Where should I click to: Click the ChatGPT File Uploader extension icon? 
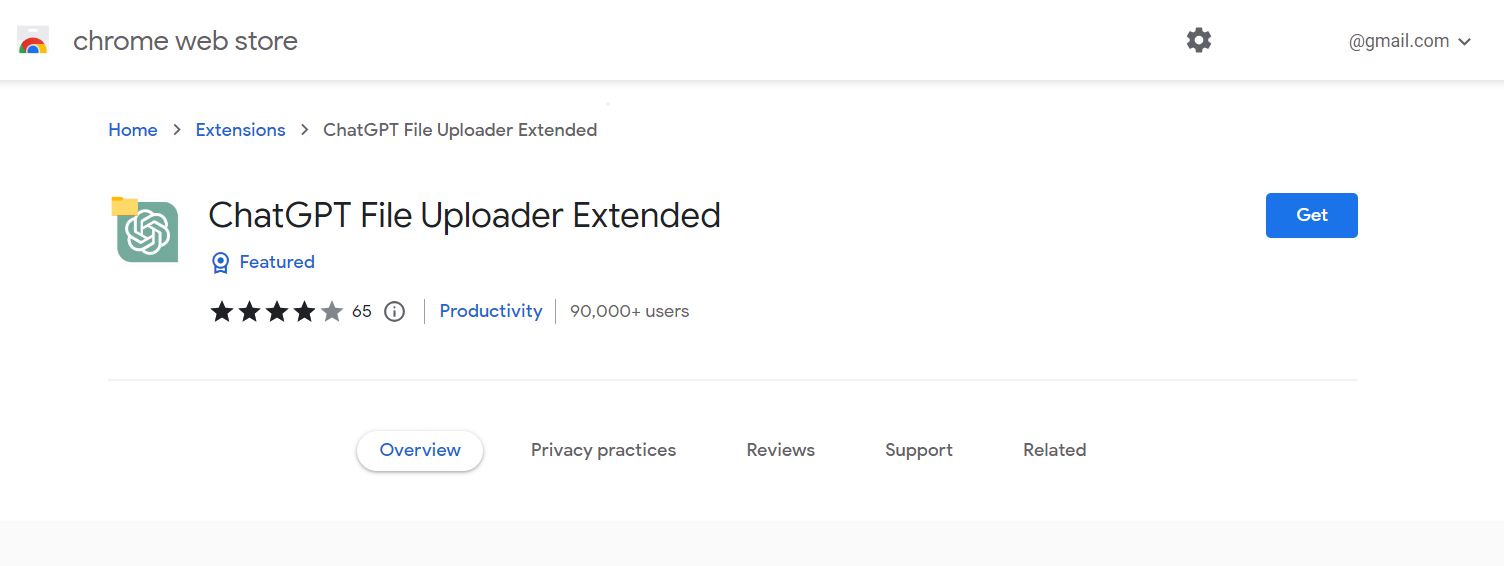146,230
